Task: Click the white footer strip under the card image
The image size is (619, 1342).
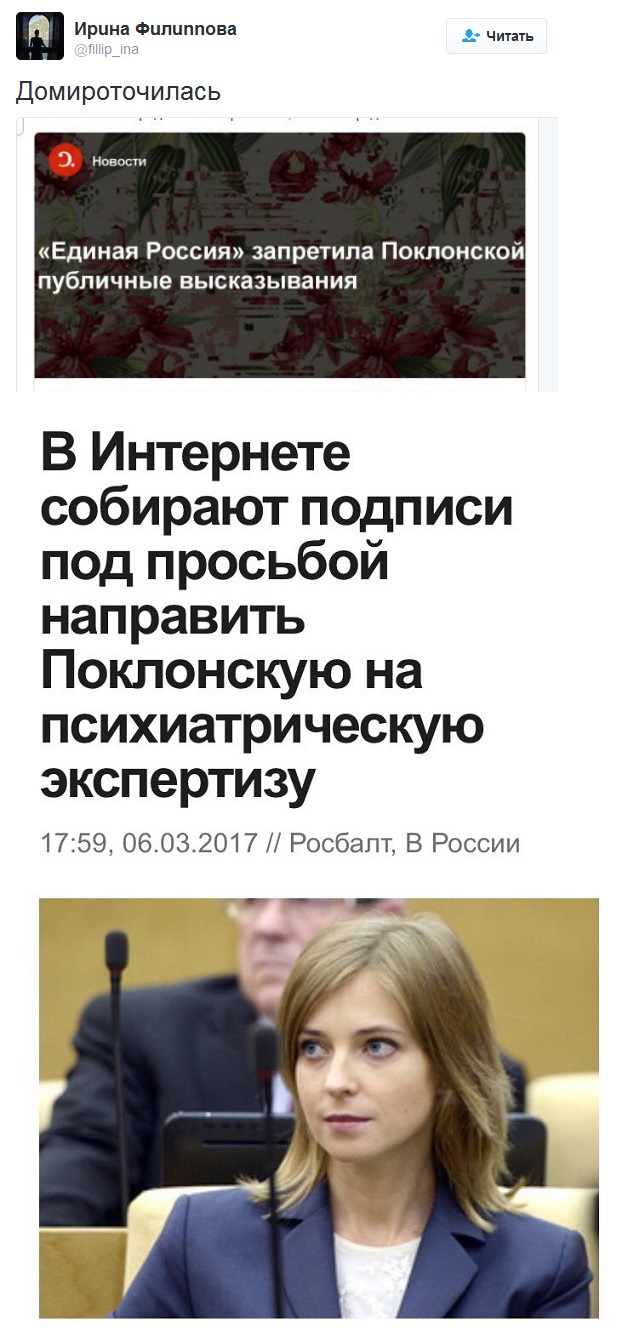Action: point(280,384)
